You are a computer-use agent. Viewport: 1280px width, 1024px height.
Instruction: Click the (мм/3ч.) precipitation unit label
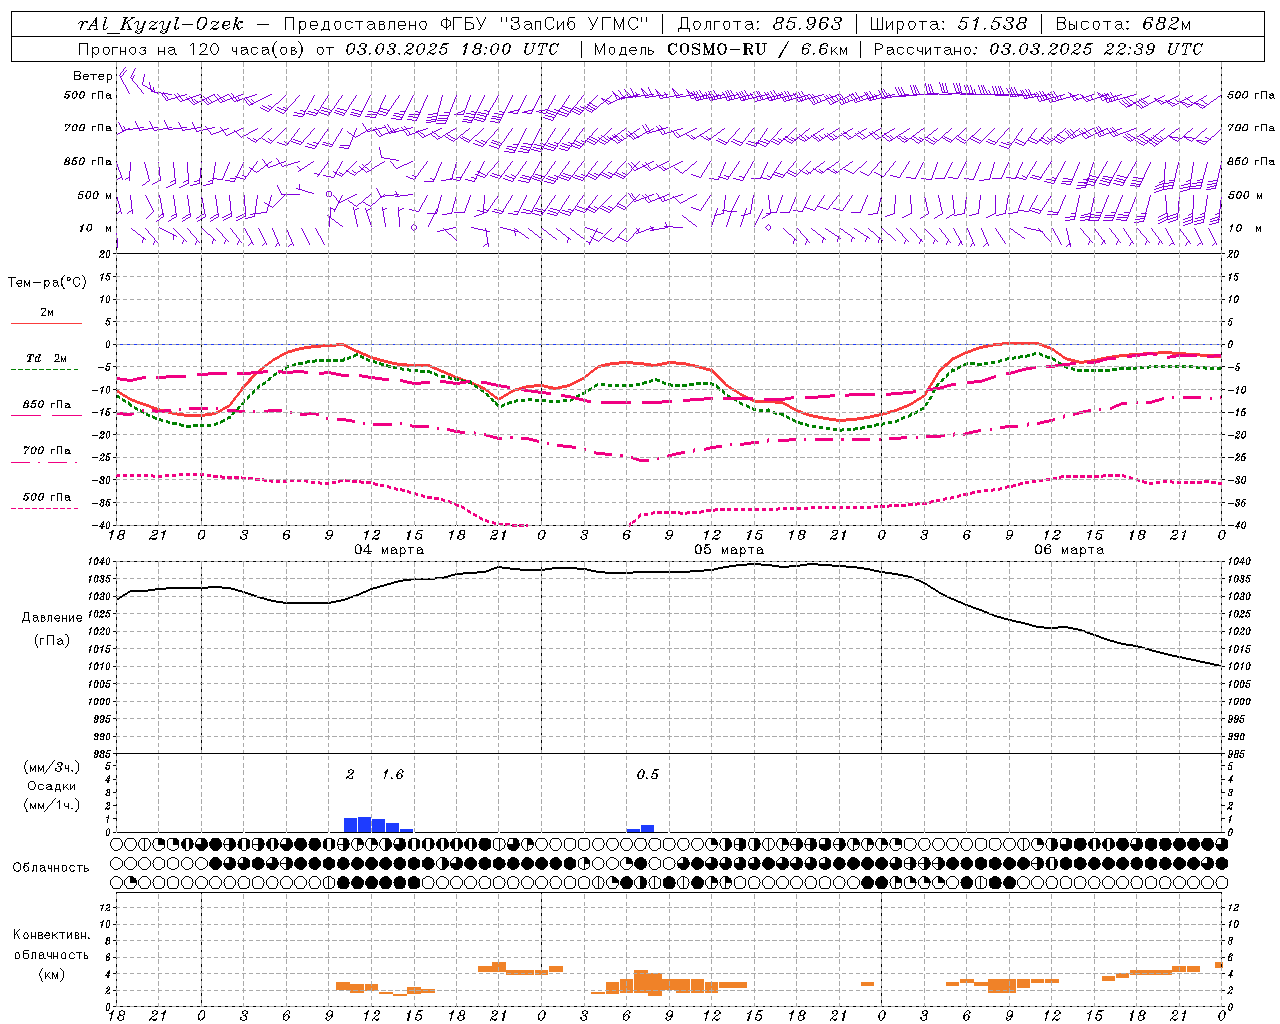click(x=51, y=767)
